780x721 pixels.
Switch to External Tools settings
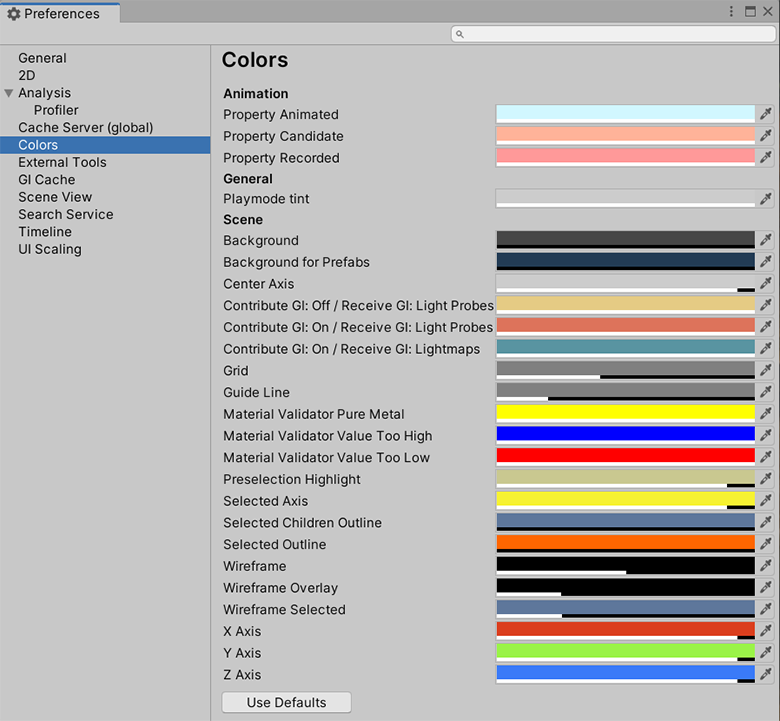tap(62, 162)
